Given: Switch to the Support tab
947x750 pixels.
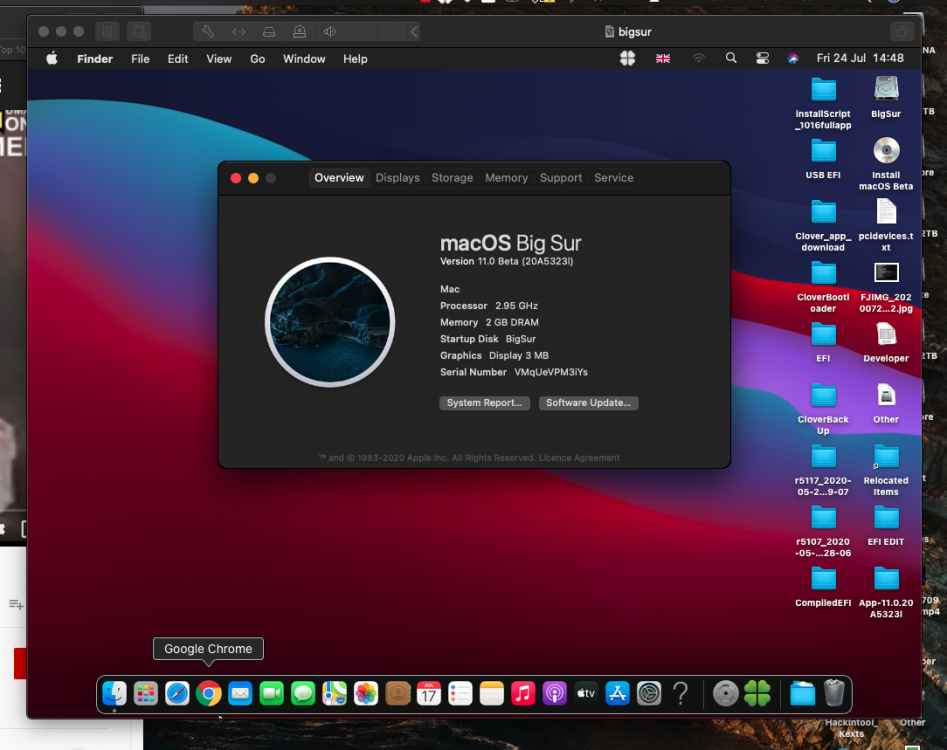Looking at the screenshot, I should pos(560,178).
